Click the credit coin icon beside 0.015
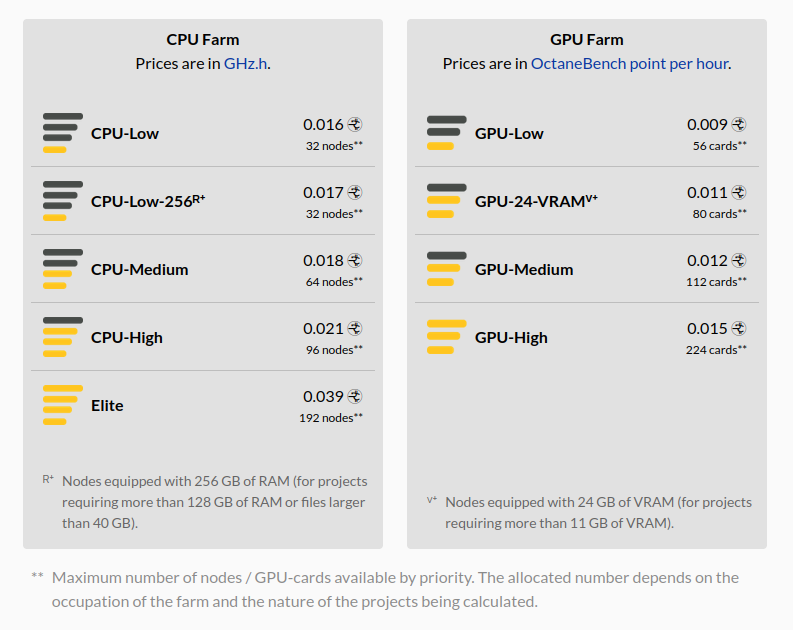 (x=739, y=329)
